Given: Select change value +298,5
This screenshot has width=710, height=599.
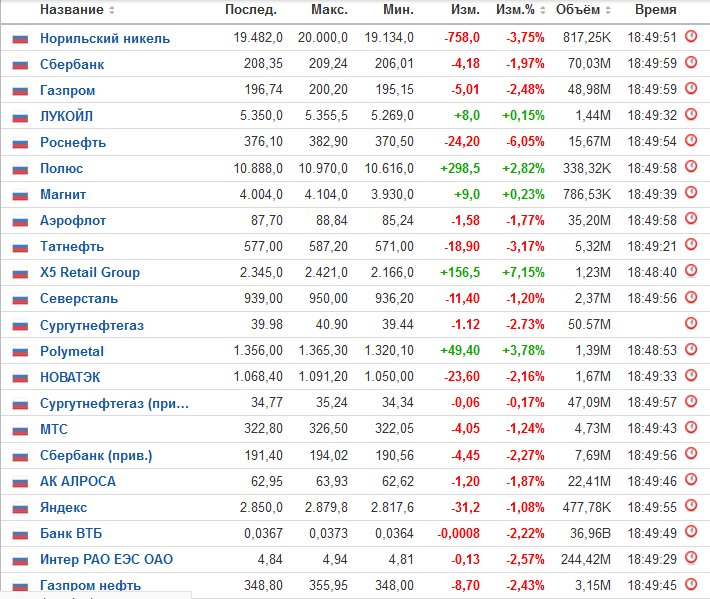Looking at the screenshot, I should (460, 168).
